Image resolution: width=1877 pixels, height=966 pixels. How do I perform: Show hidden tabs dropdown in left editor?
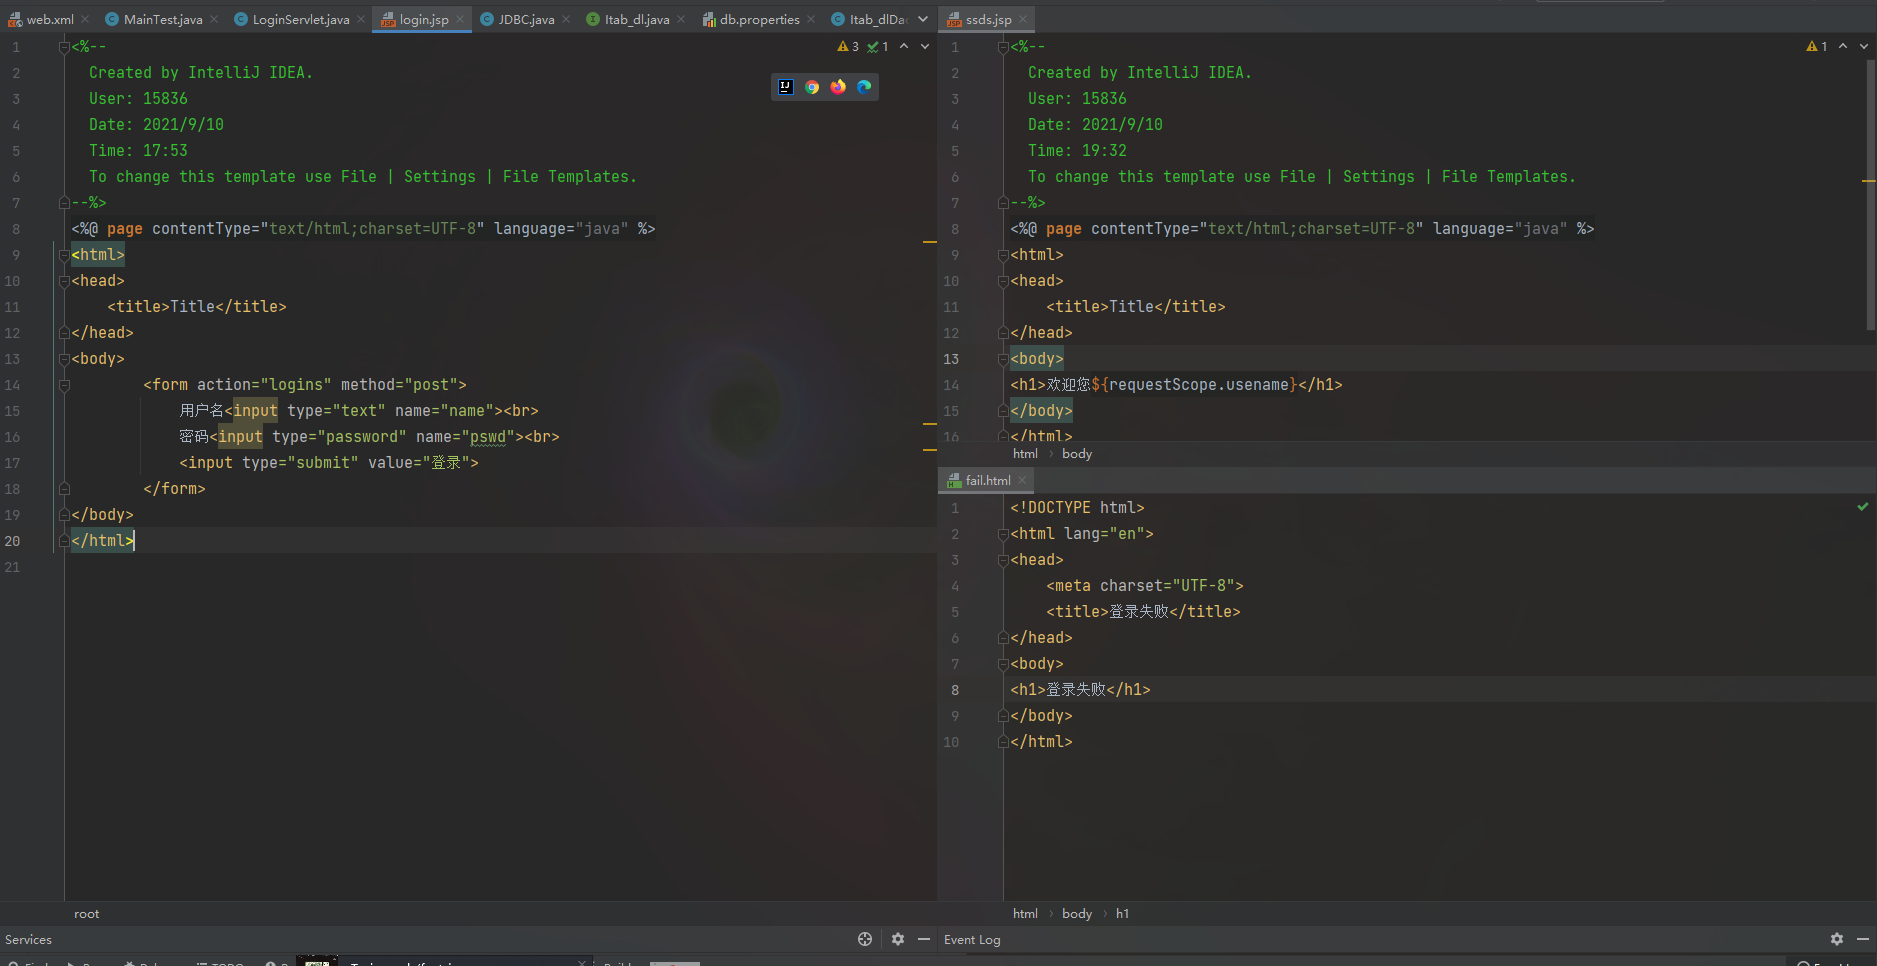[923, 19]
